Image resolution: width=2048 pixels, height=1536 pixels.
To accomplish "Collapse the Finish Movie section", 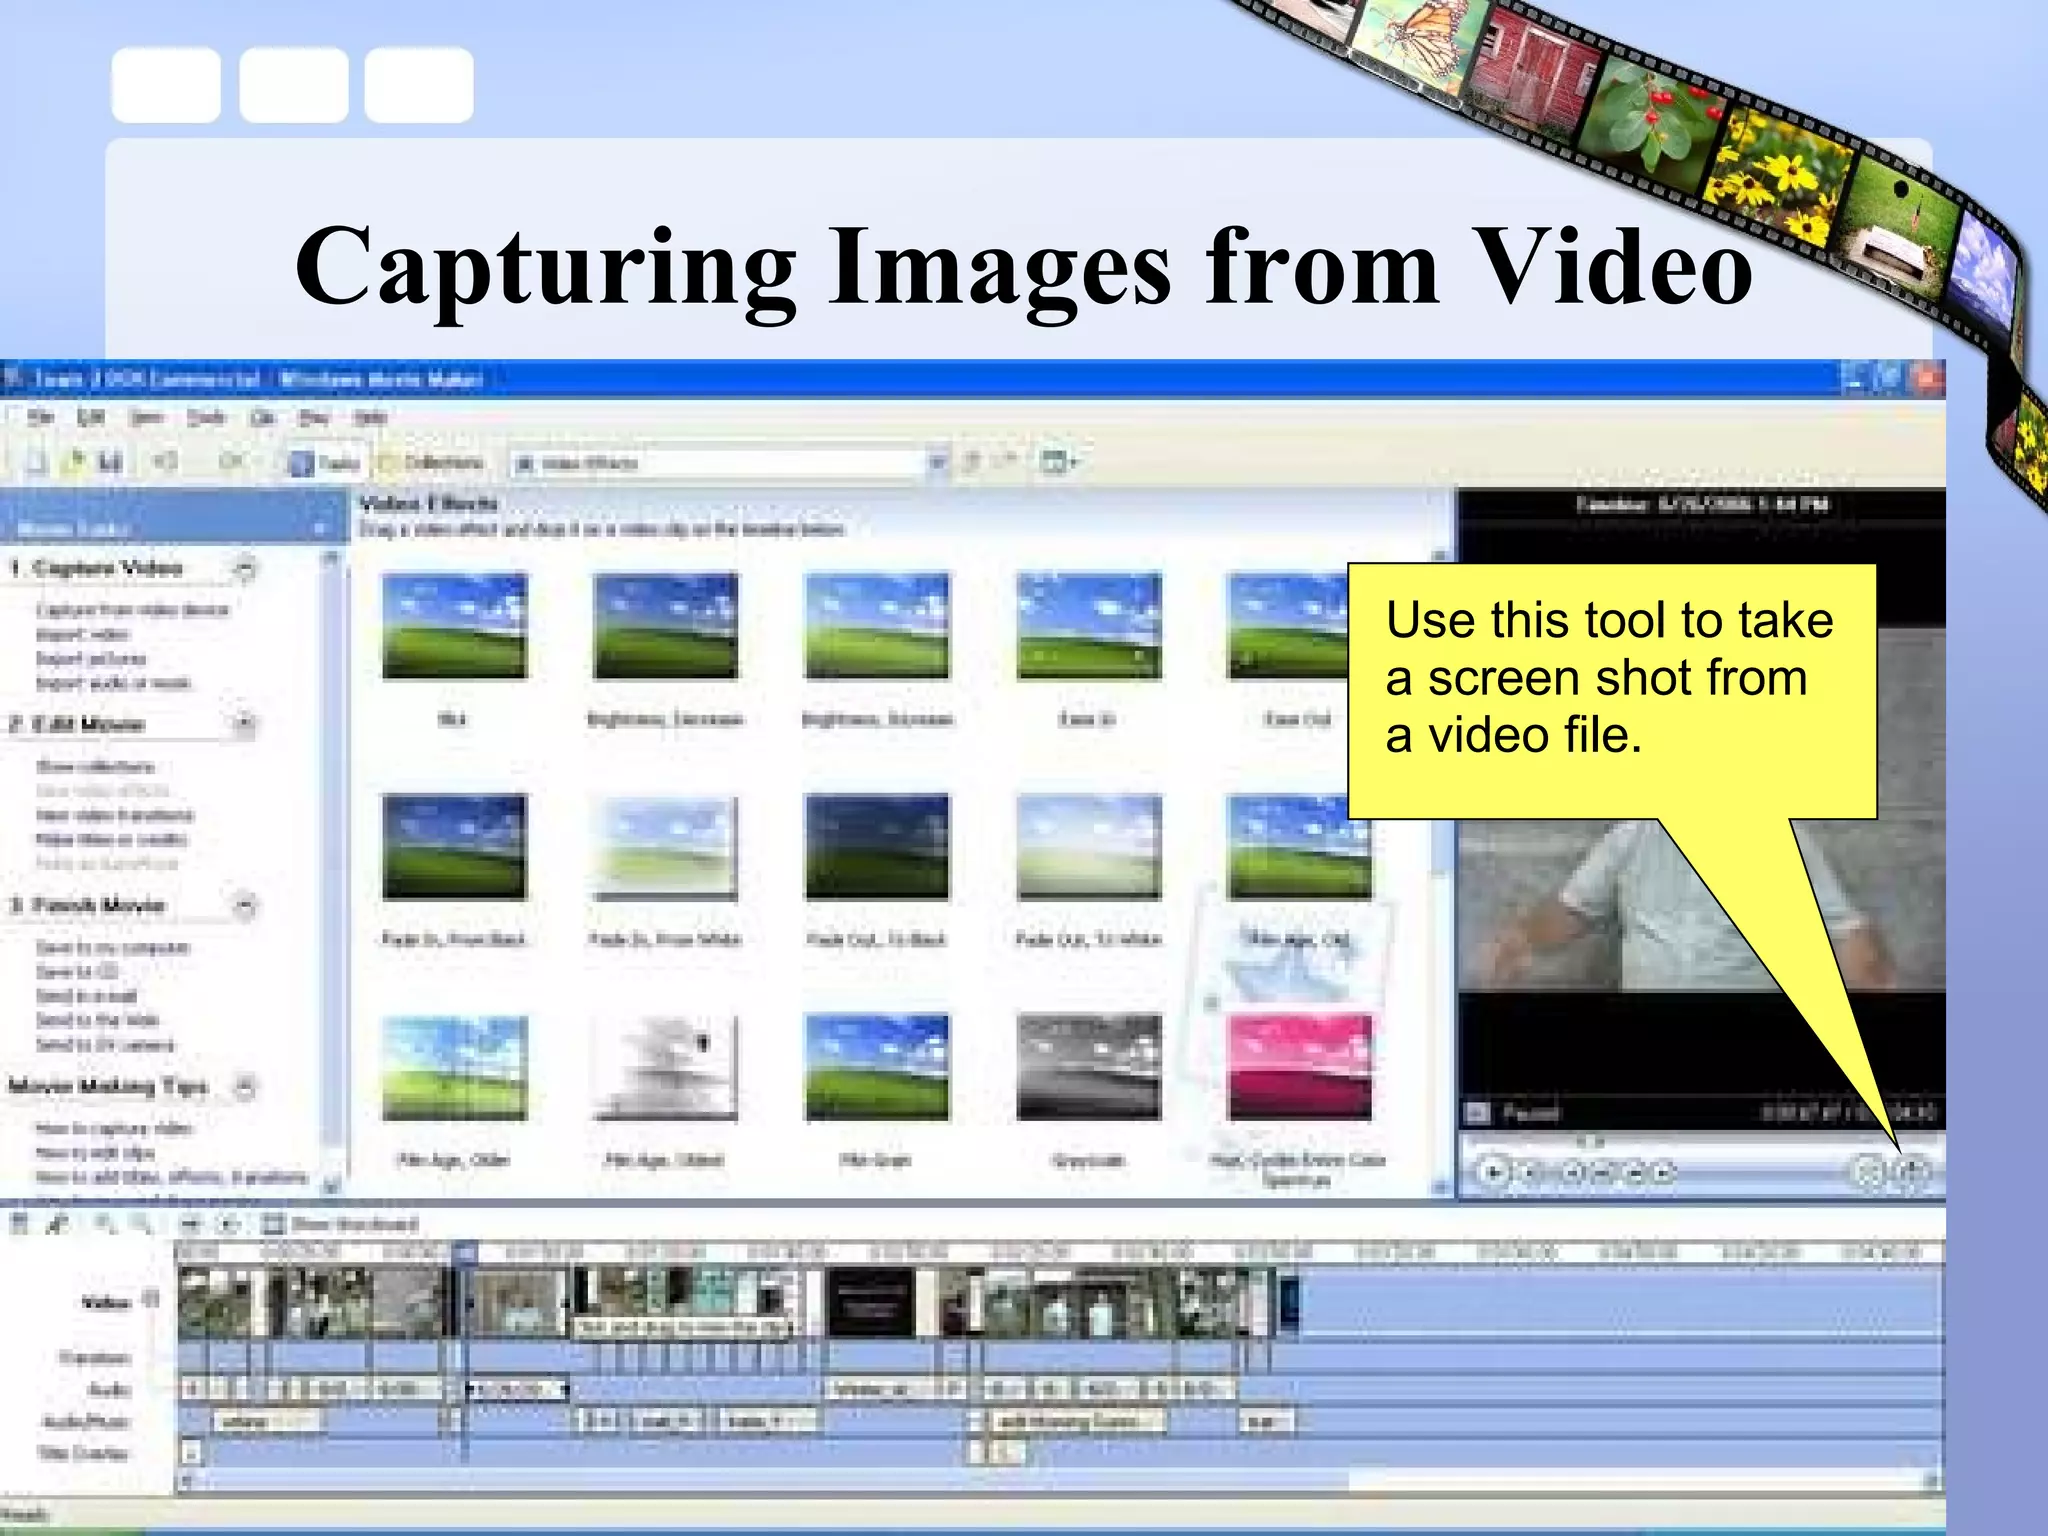I will pos(245,905).
